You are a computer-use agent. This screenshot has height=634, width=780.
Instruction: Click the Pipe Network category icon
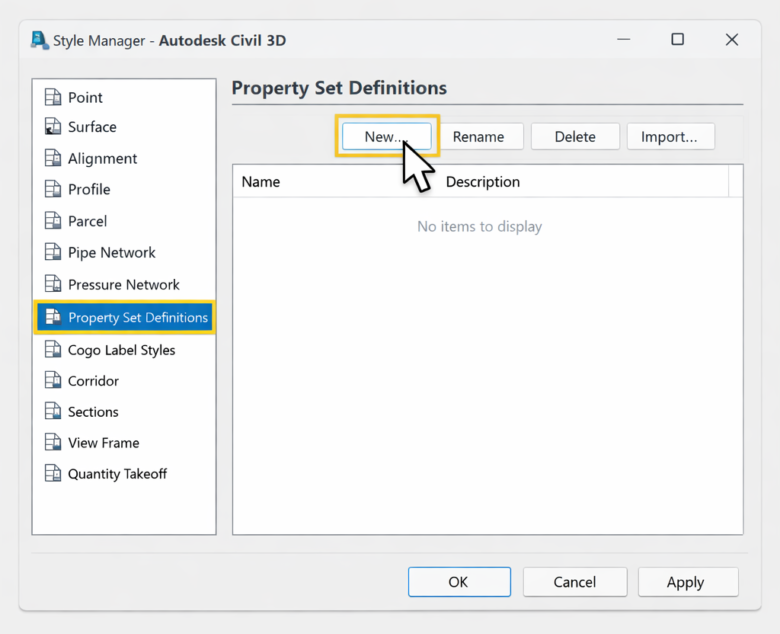[x=53, y=252]
